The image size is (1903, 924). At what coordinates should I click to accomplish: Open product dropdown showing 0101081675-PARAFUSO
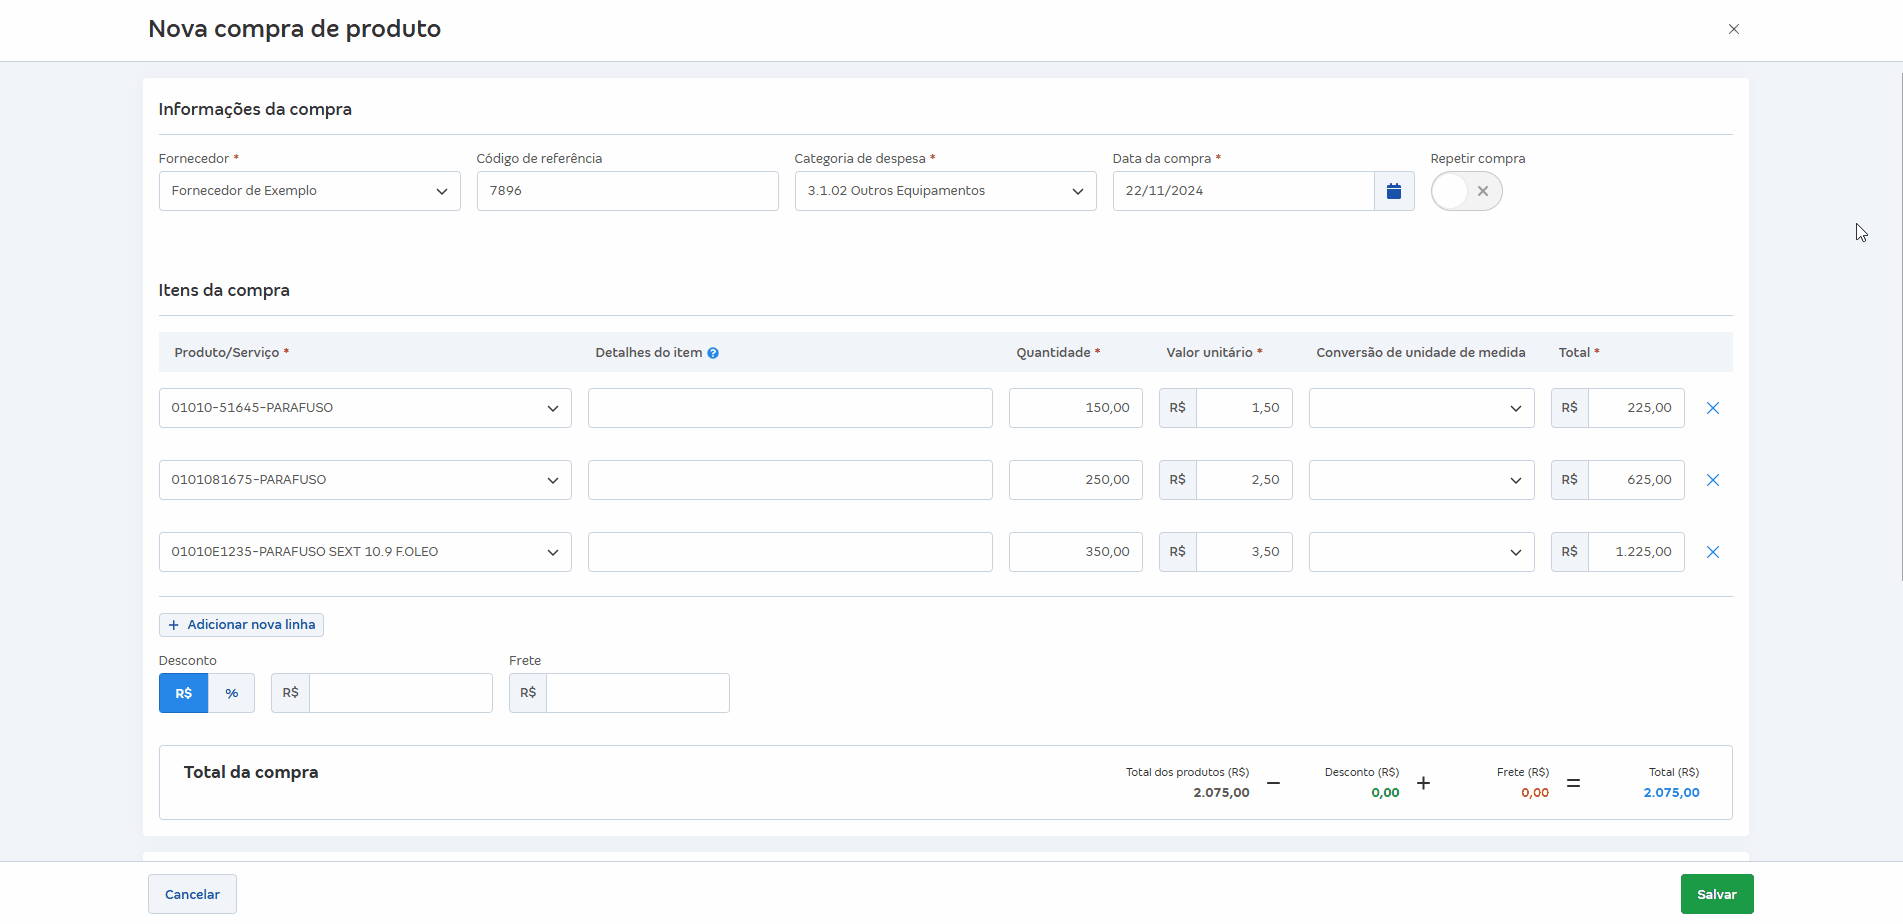pos(365,480)
